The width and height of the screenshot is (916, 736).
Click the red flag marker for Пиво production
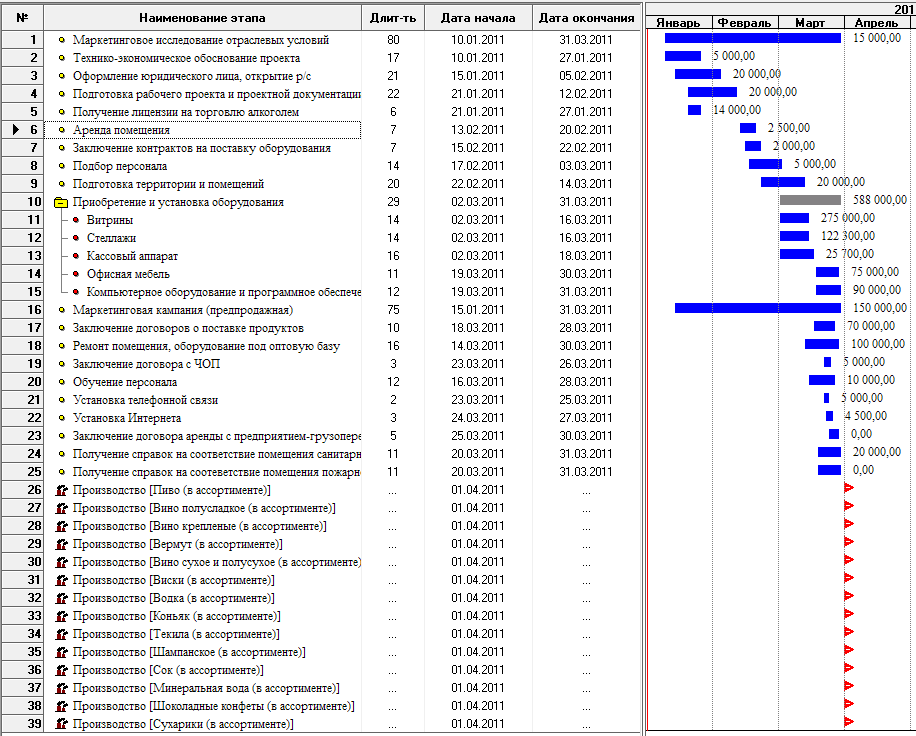click(849, 488)
